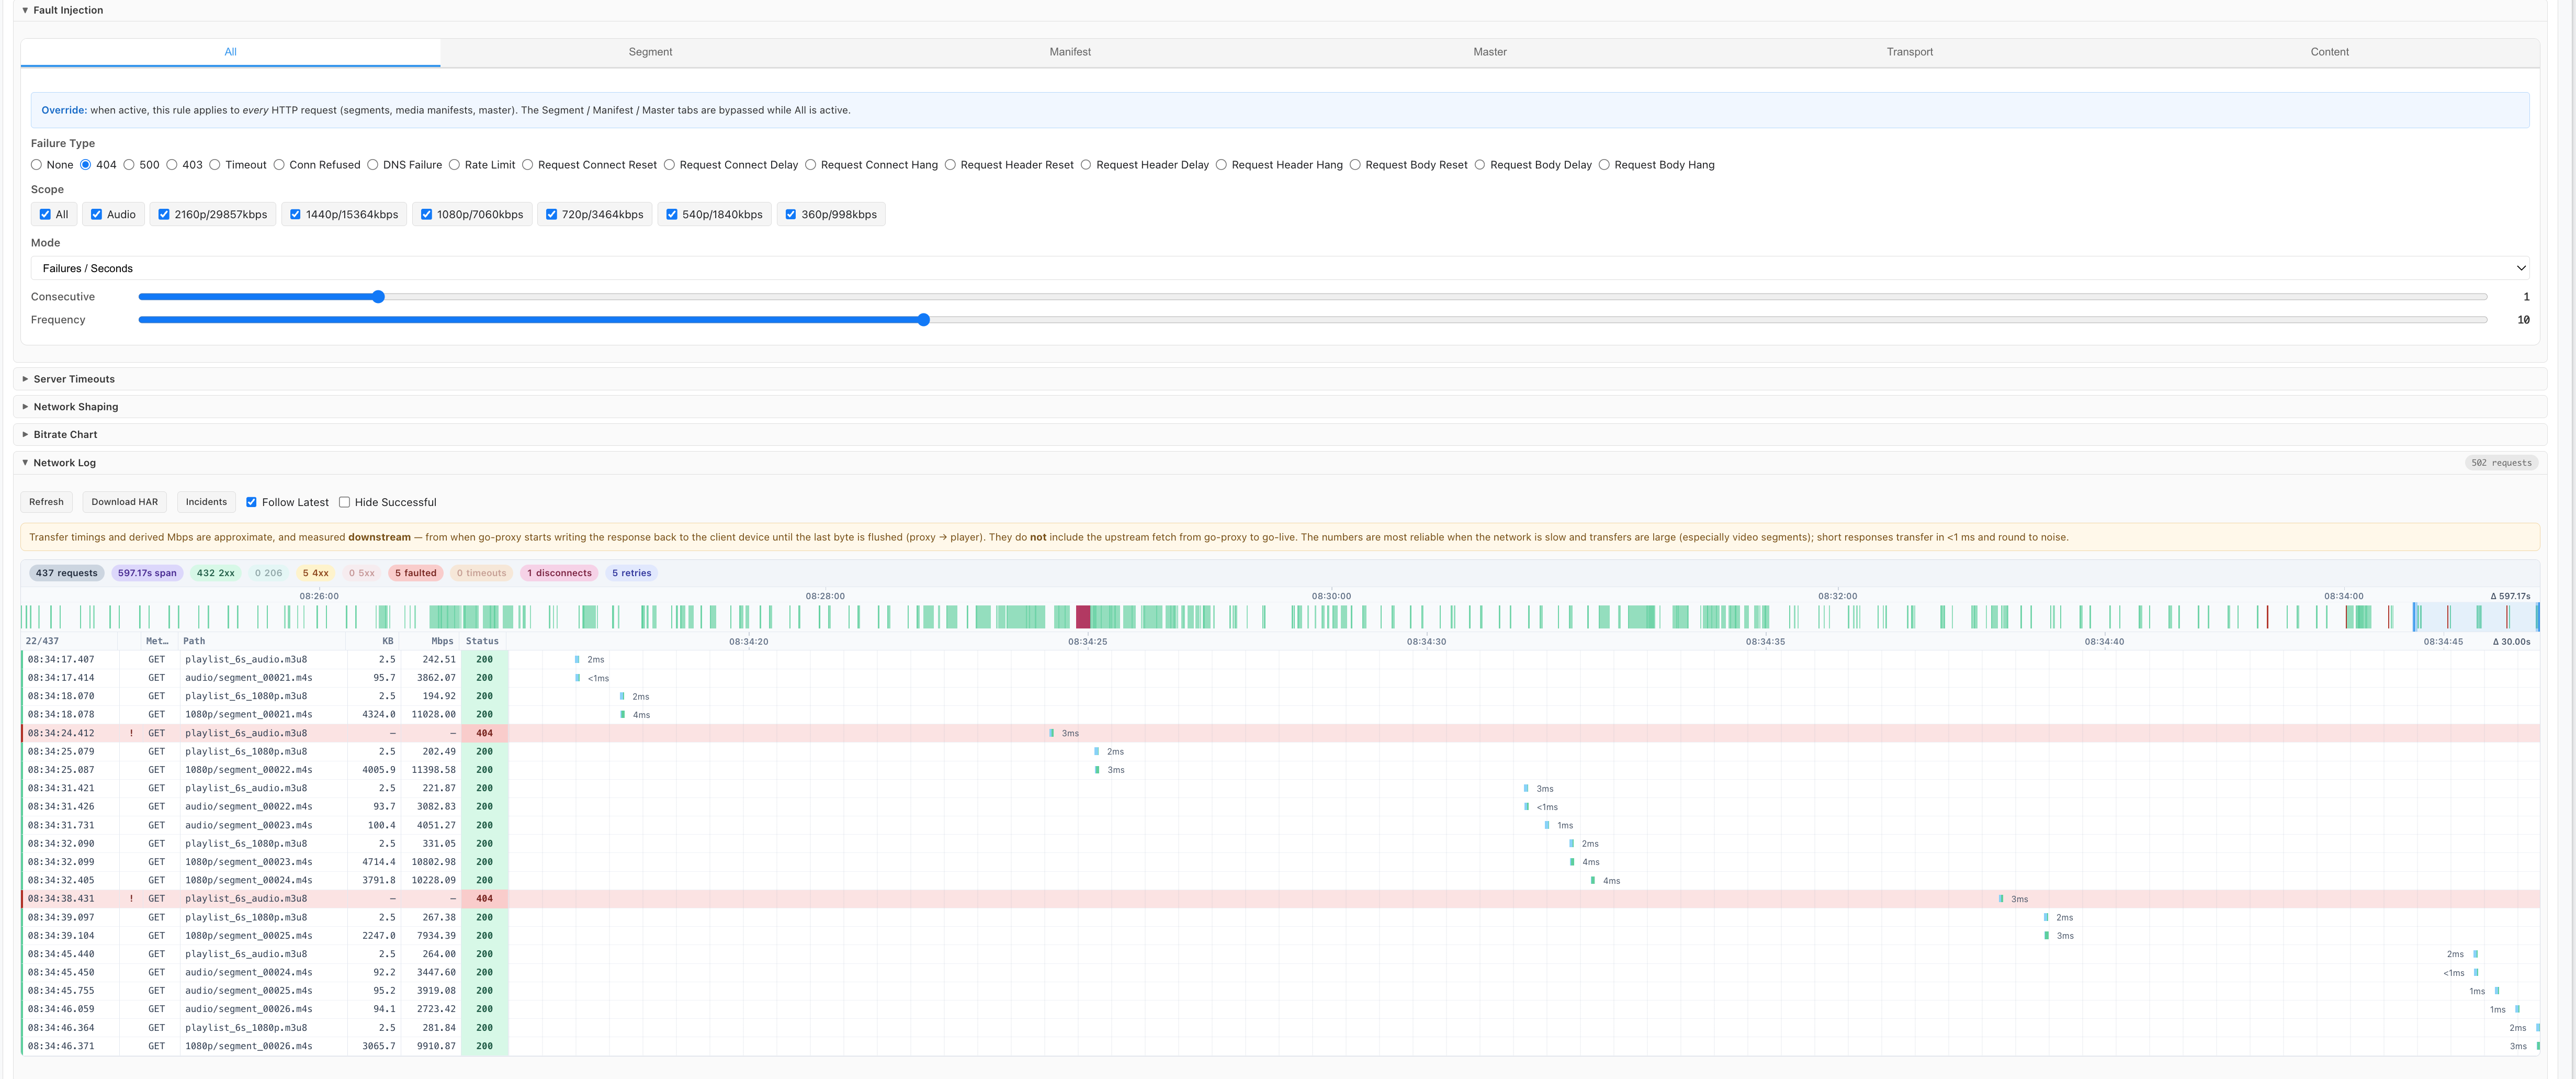This screenshot has height=1079, width=2576.
Task: Click the 5 faulted filter chip
Action: tap(415, 573)
